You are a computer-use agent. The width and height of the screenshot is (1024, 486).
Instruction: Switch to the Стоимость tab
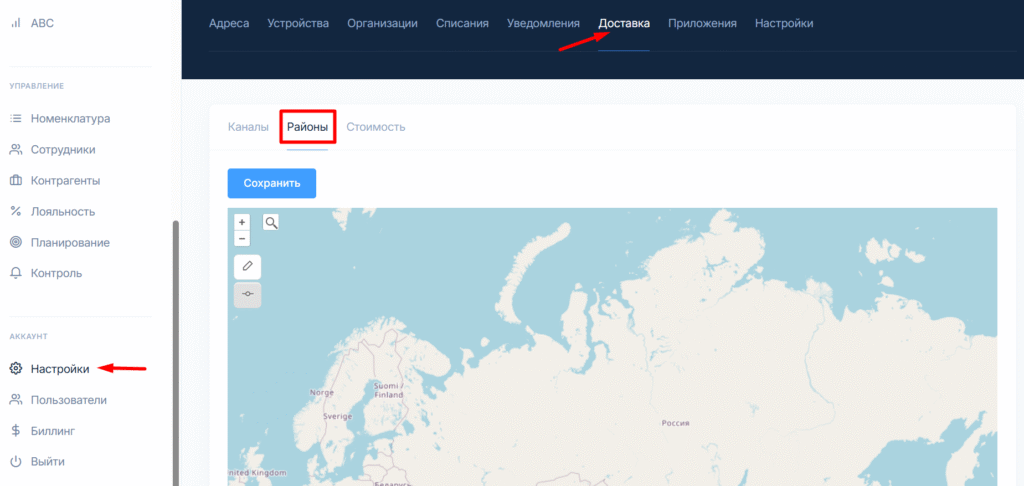point(375,127)
